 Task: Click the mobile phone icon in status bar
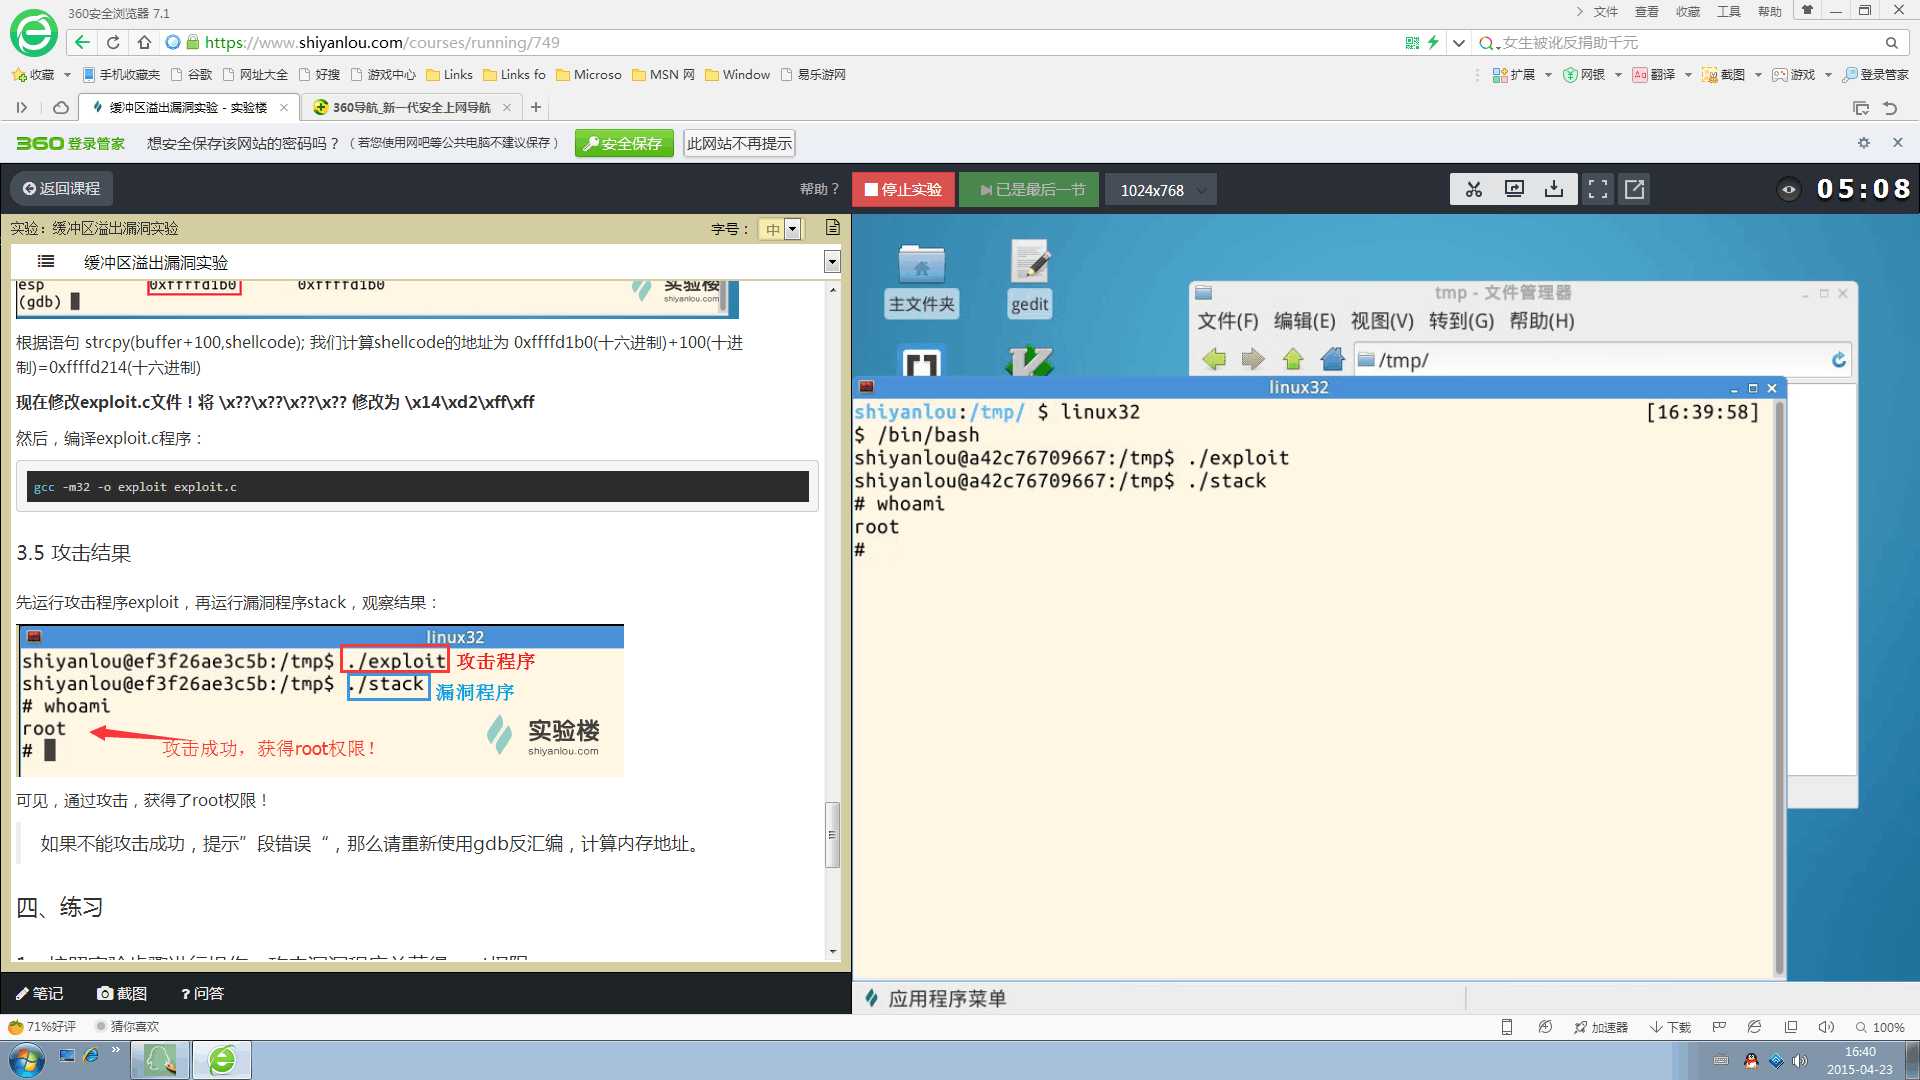point(1507,1027)
